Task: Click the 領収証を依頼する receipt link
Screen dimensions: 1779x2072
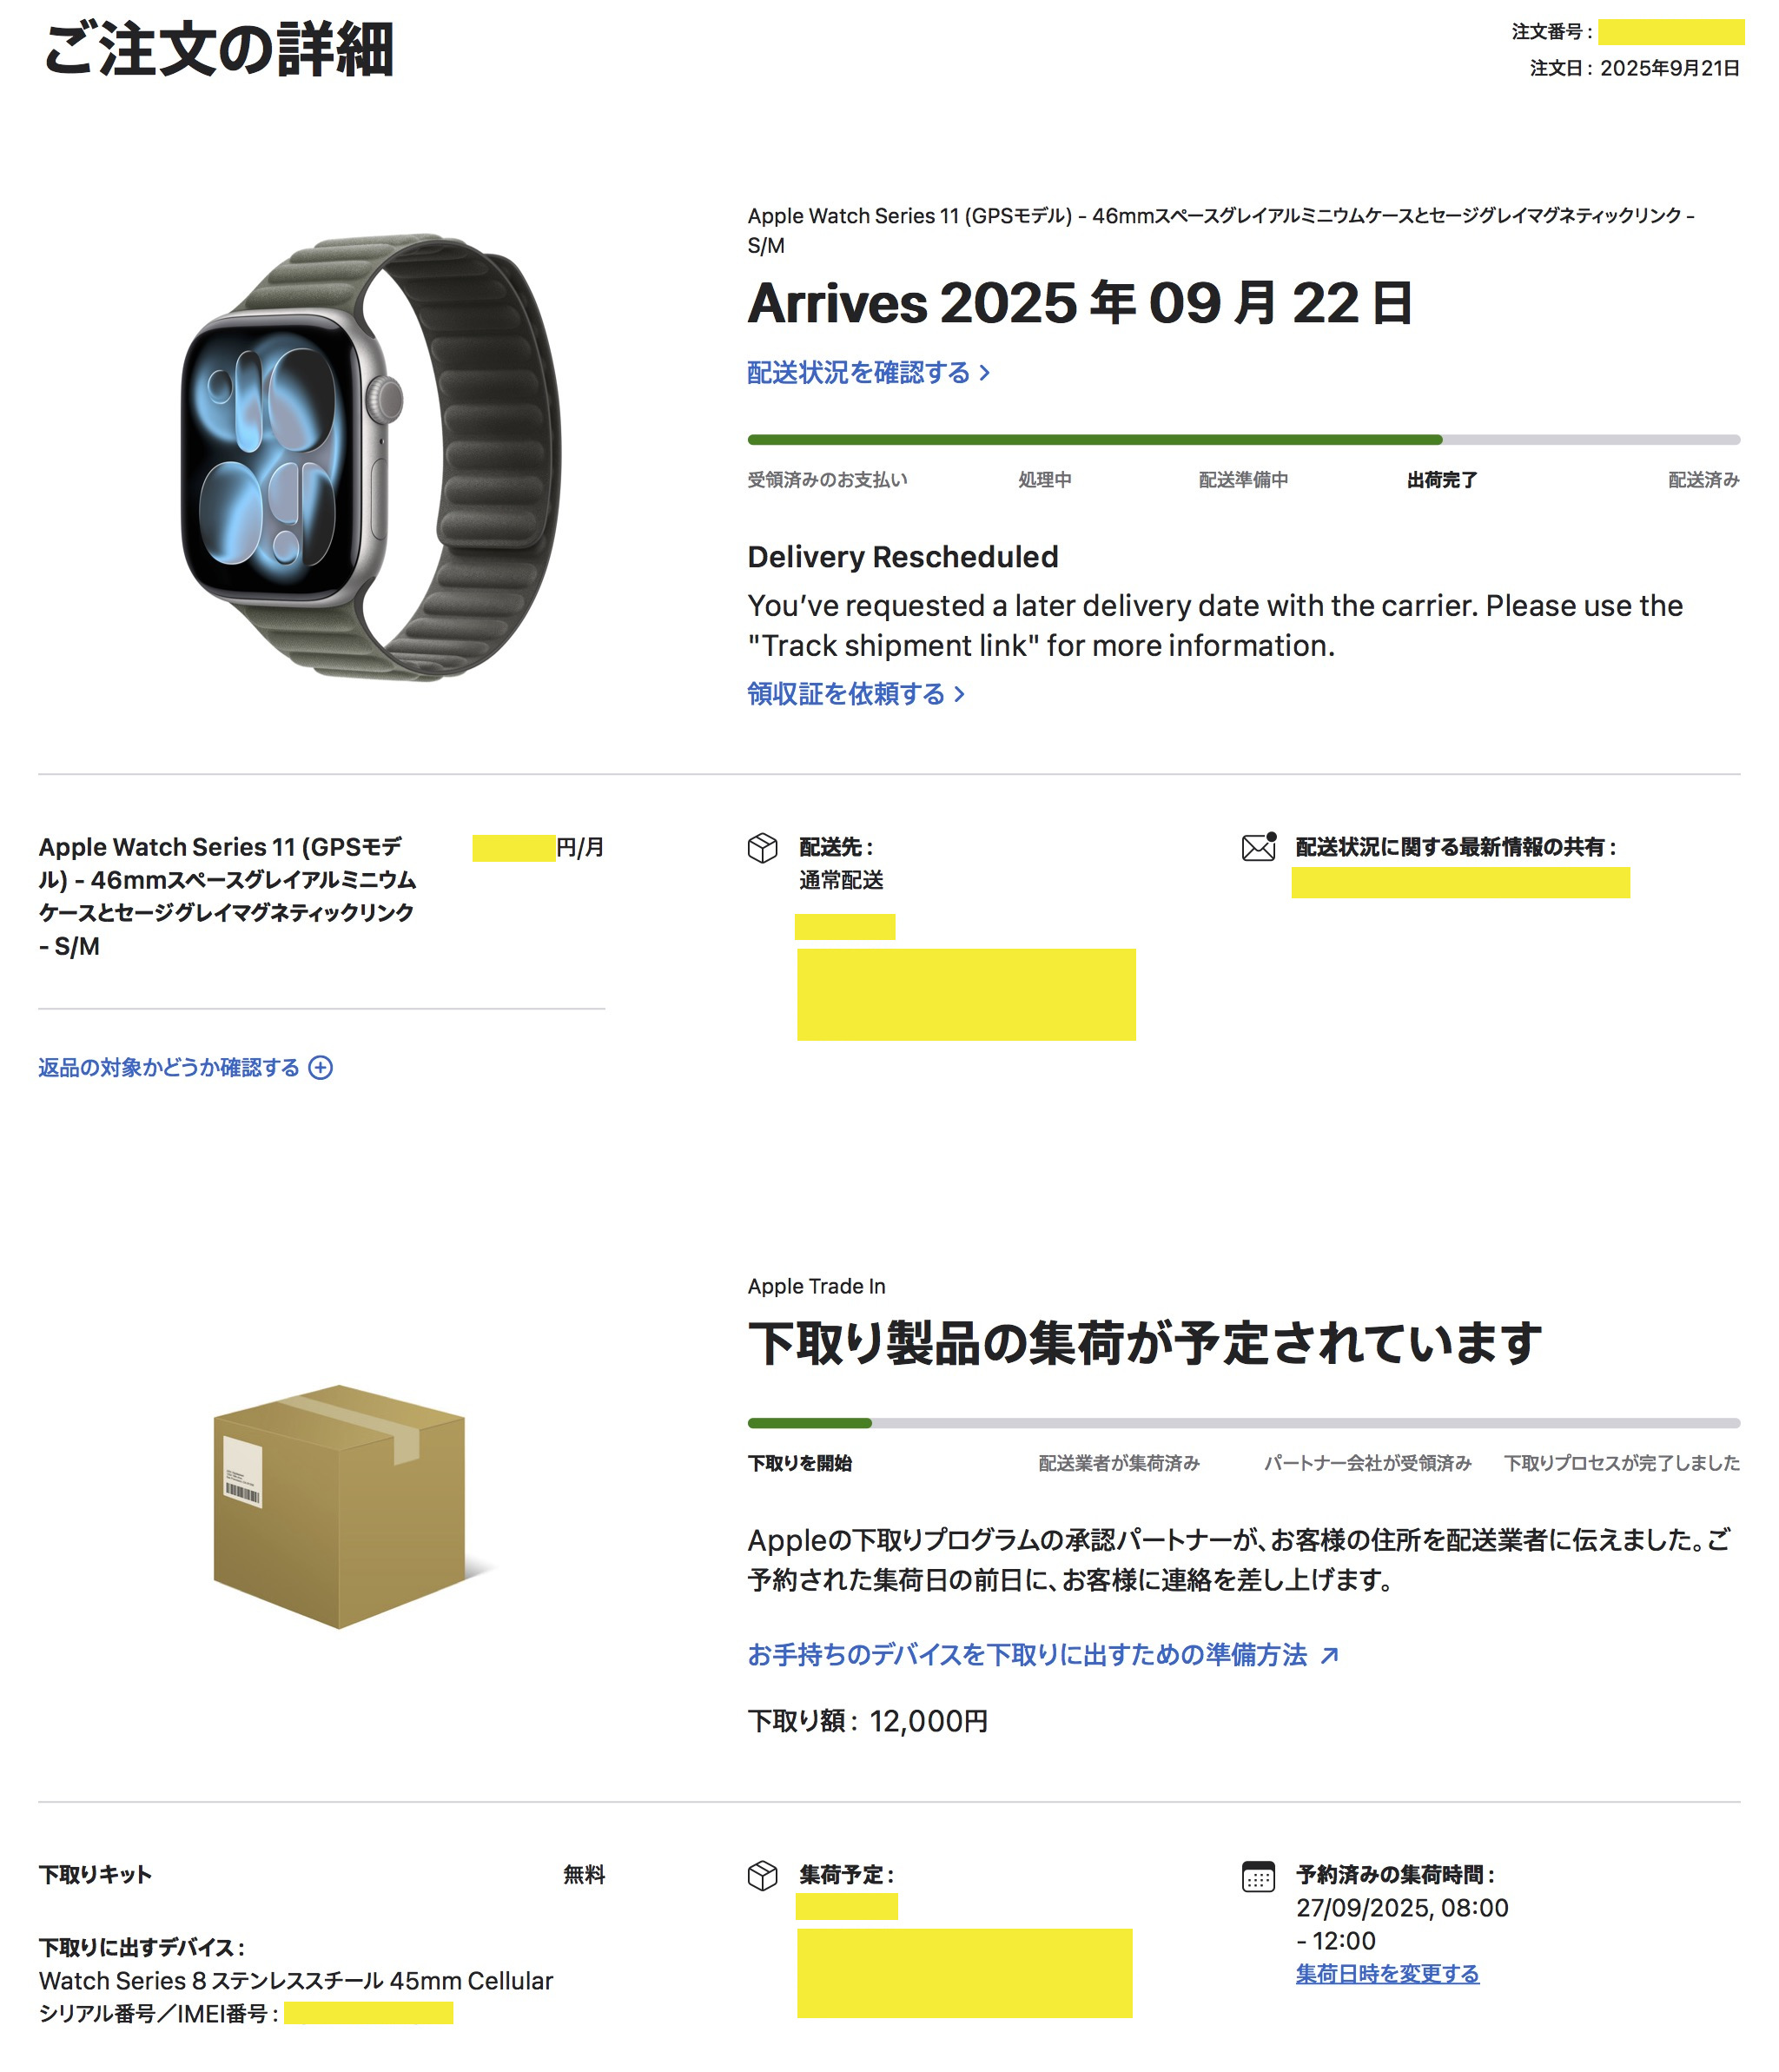Action: click(x=855, y=693)
